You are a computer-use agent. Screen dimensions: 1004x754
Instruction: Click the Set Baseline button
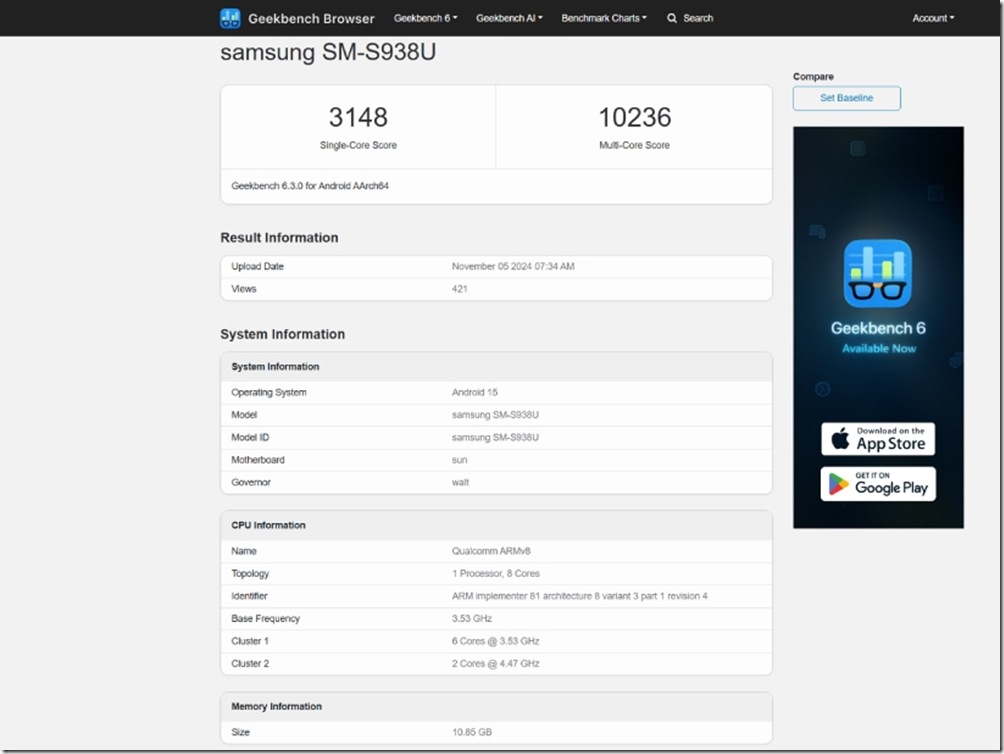click(x=845, y=98)
